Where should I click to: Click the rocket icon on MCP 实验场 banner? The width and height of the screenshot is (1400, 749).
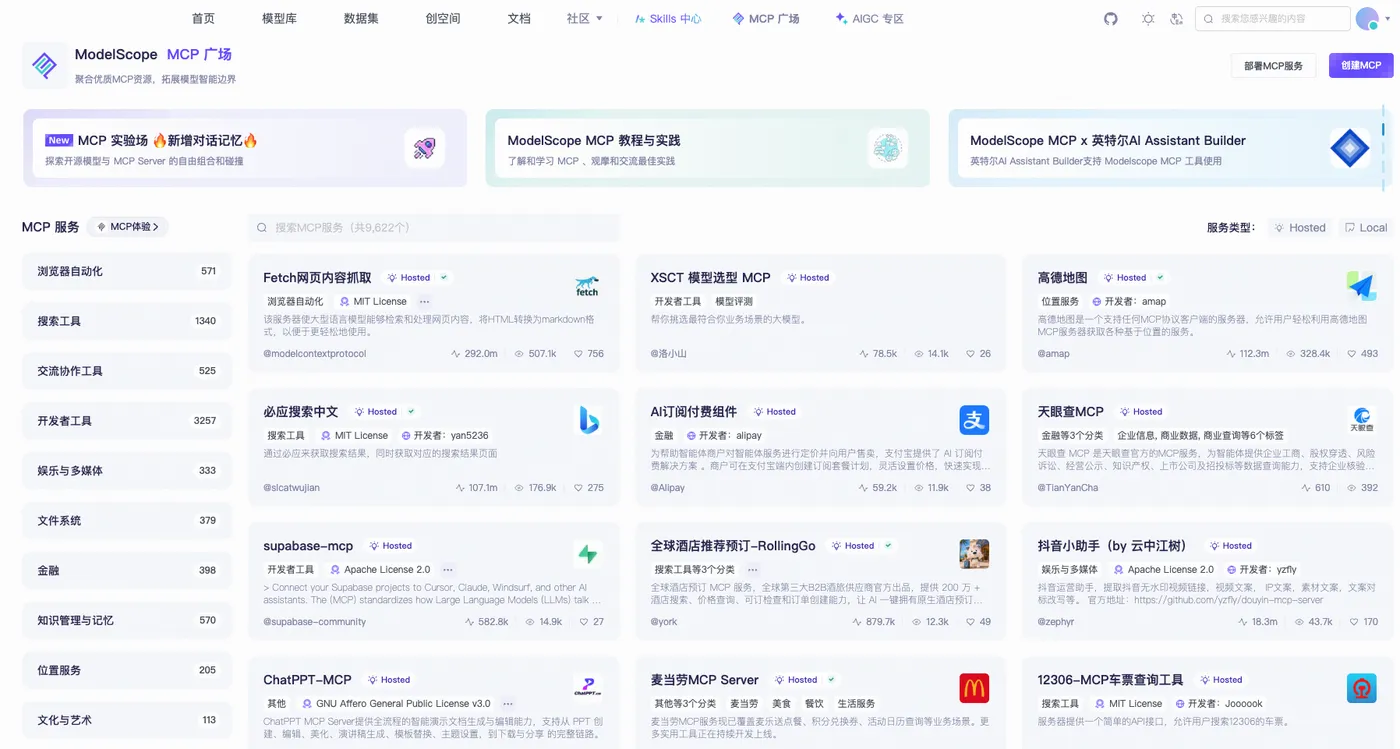point(424,148)
